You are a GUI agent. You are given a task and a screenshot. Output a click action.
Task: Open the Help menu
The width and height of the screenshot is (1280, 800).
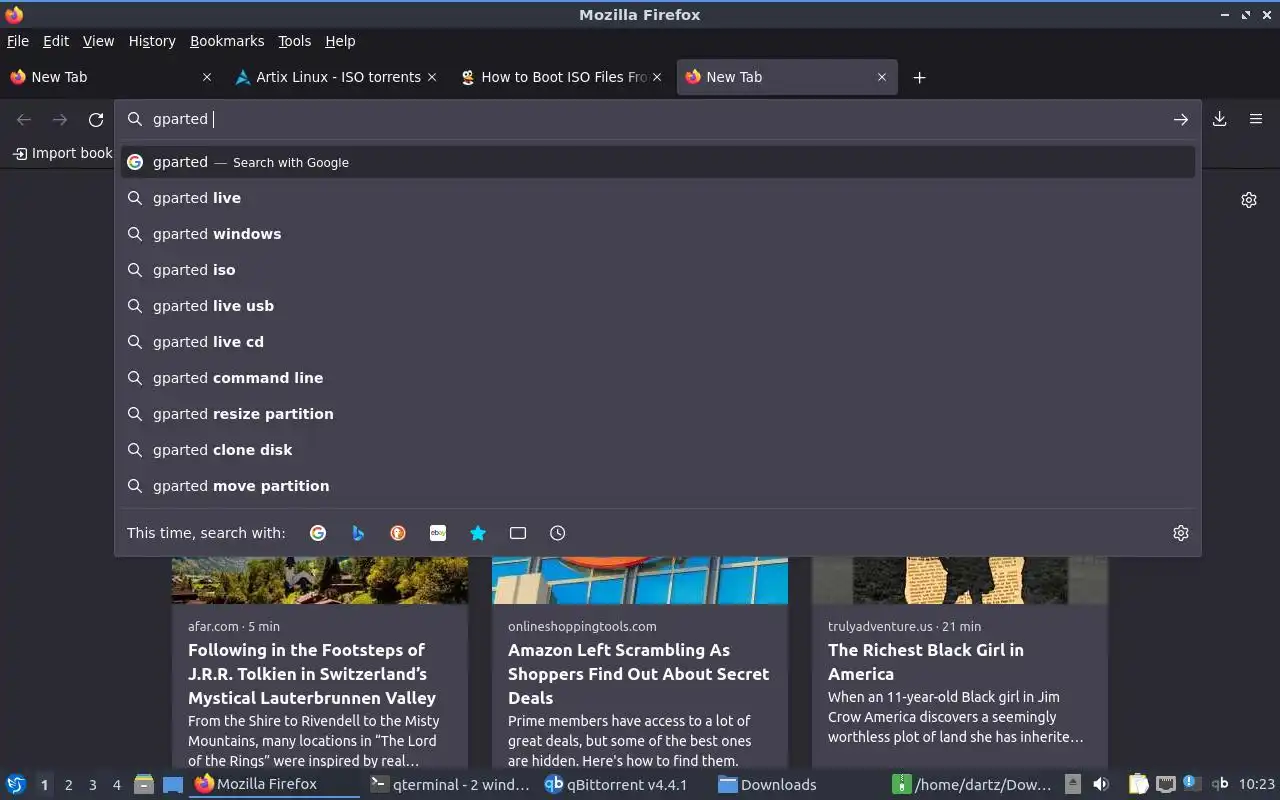point(340,41)
